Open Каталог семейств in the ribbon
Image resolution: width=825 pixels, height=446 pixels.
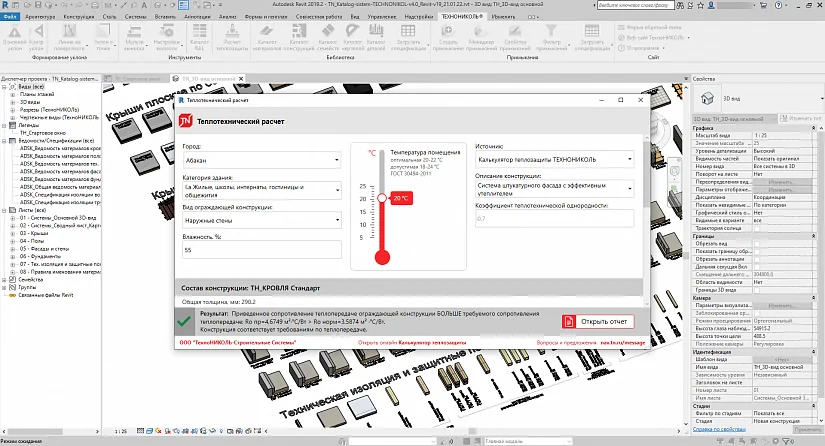coord(328,37)
